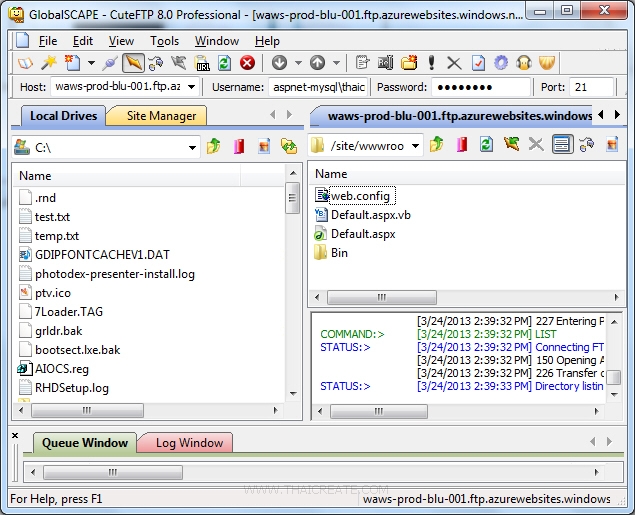Click the main toolbar Refresh icon
The image size is (635, 515).
224,63
